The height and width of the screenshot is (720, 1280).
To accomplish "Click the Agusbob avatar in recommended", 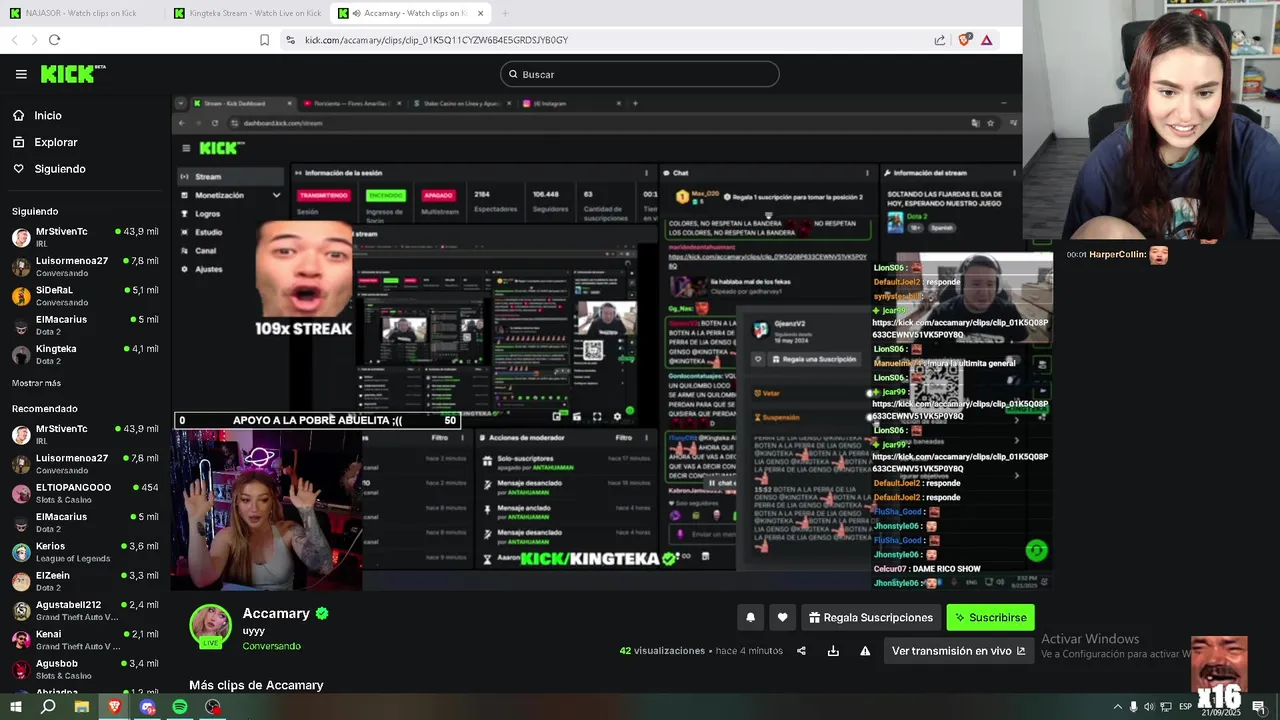I will coord(21,669).
